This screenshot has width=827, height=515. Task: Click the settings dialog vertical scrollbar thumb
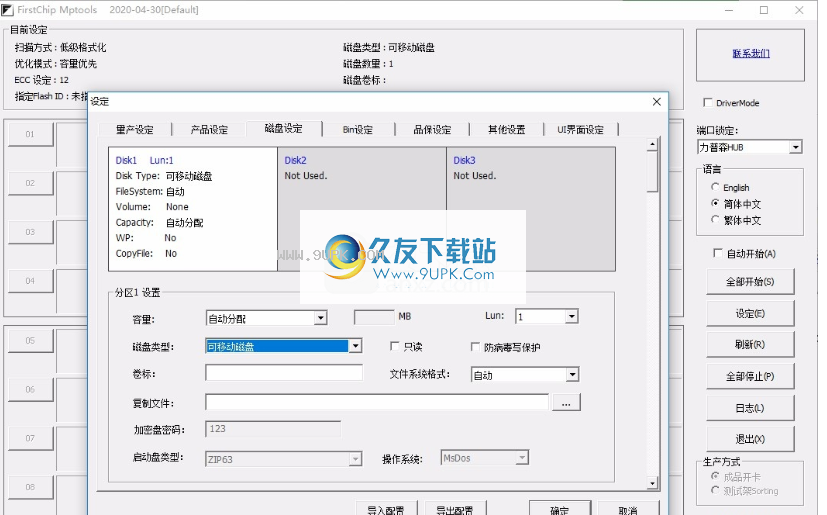click(x=652, y=171)
